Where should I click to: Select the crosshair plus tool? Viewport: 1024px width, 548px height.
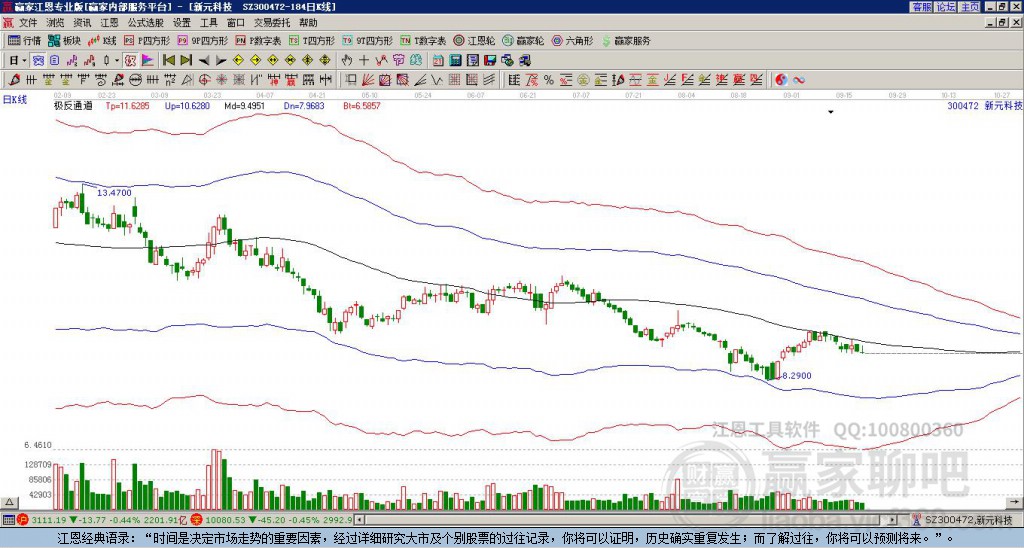tap(364, 61)
